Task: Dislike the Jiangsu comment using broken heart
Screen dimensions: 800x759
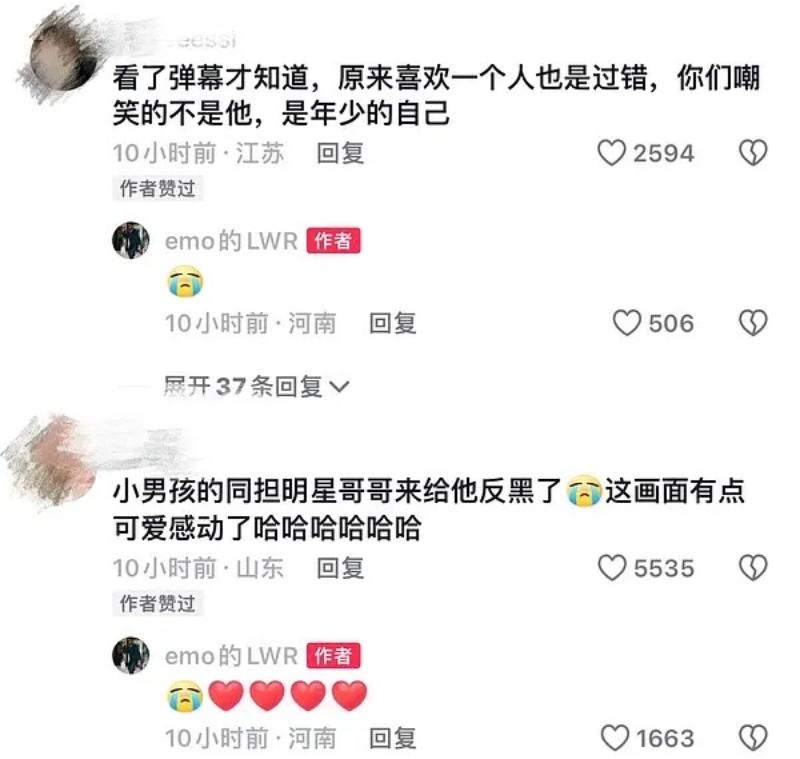Action: (753, 153)
